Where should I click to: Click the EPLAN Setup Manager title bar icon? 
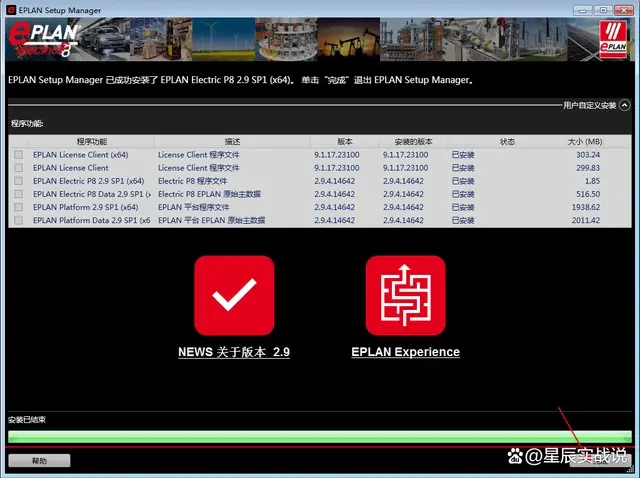coord(11,10)
